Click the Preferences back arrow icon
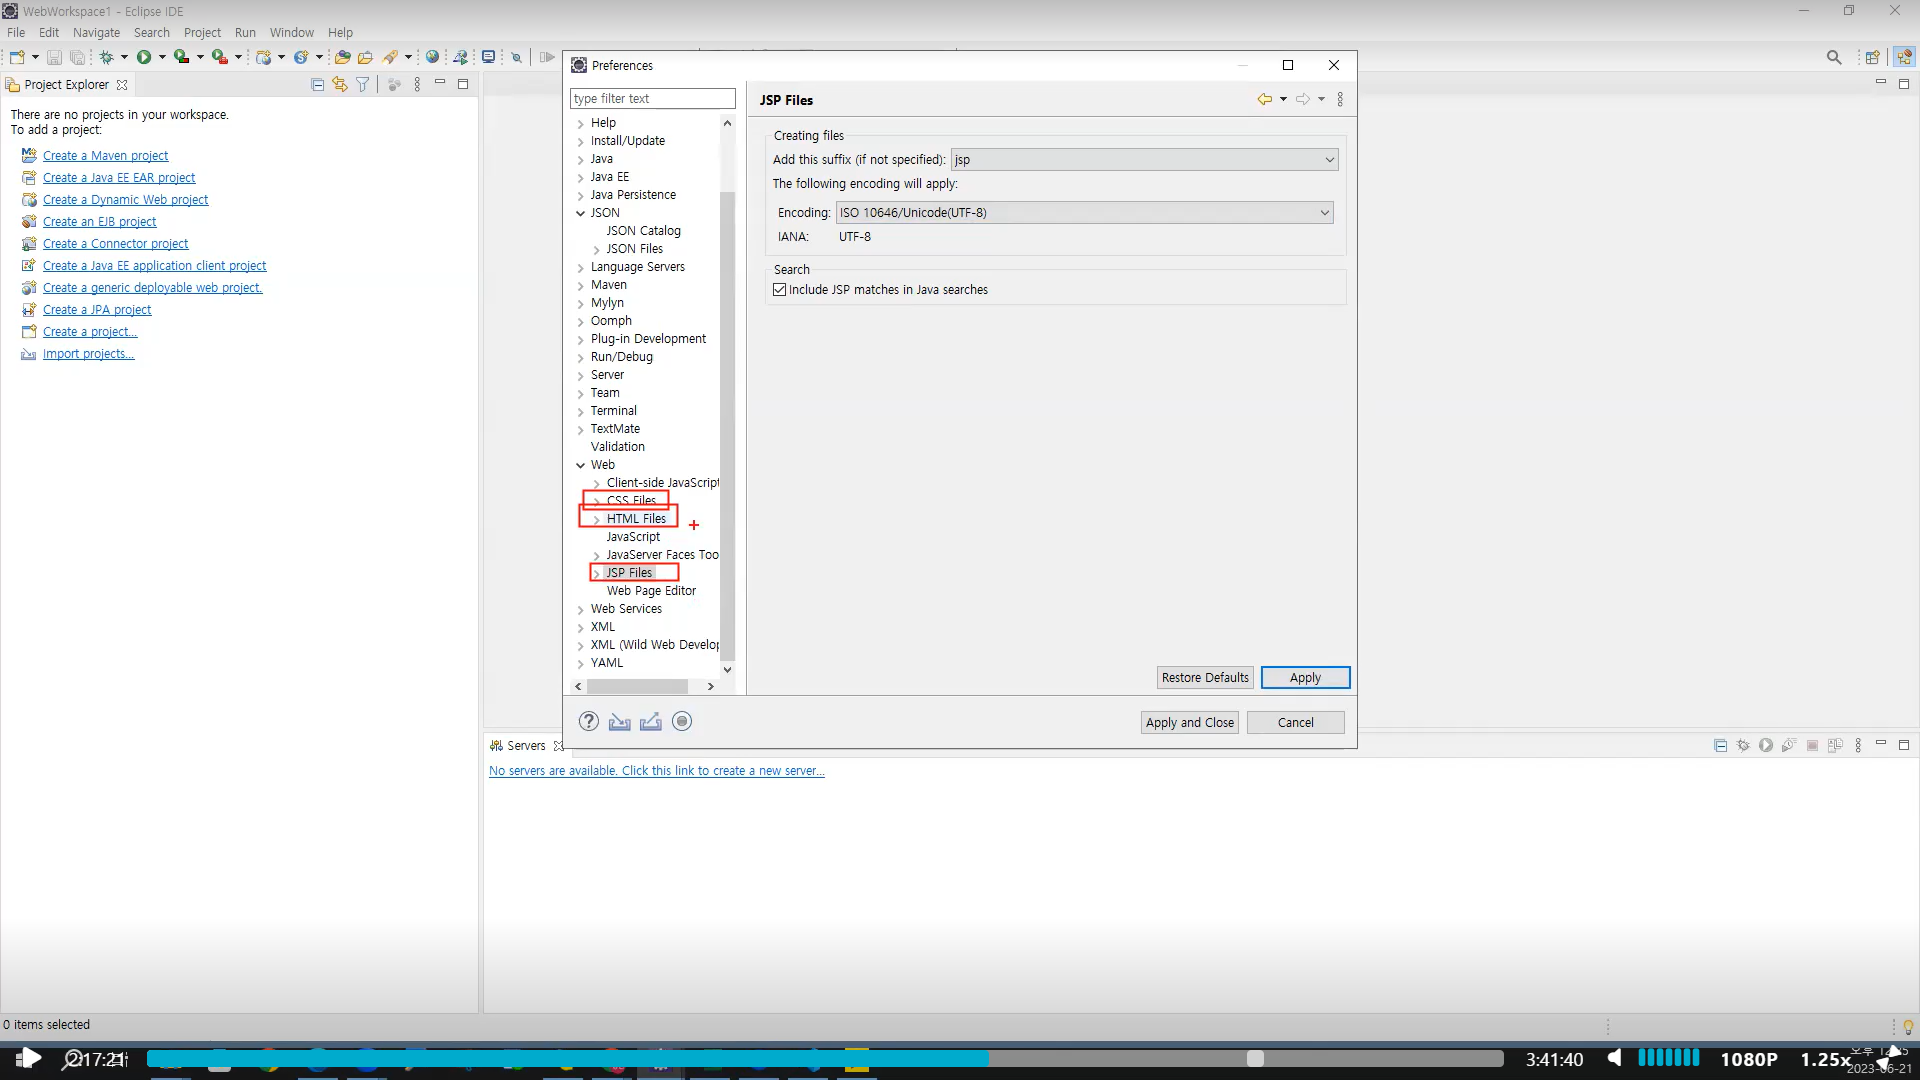 click(1264, 99)
